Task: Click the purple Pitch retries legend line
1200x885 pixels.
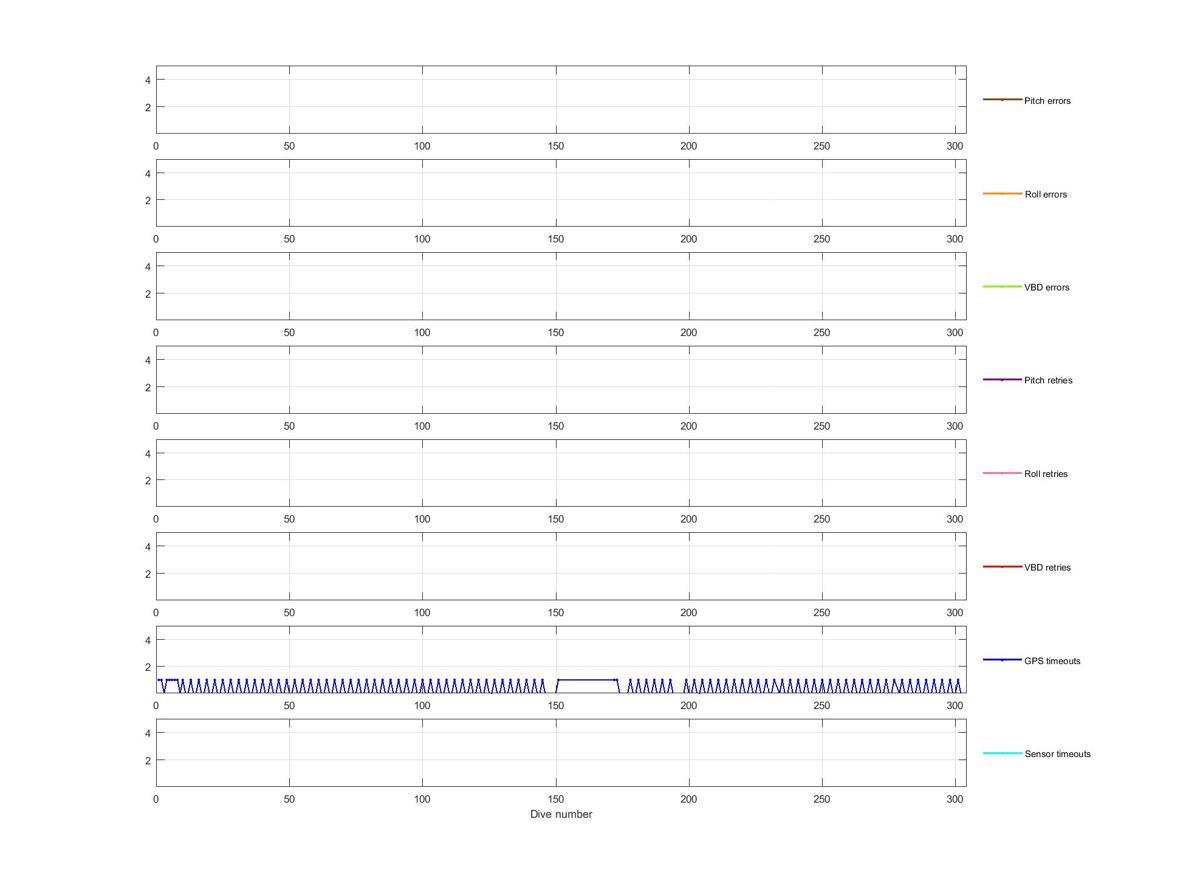Action: (1002, 380)
